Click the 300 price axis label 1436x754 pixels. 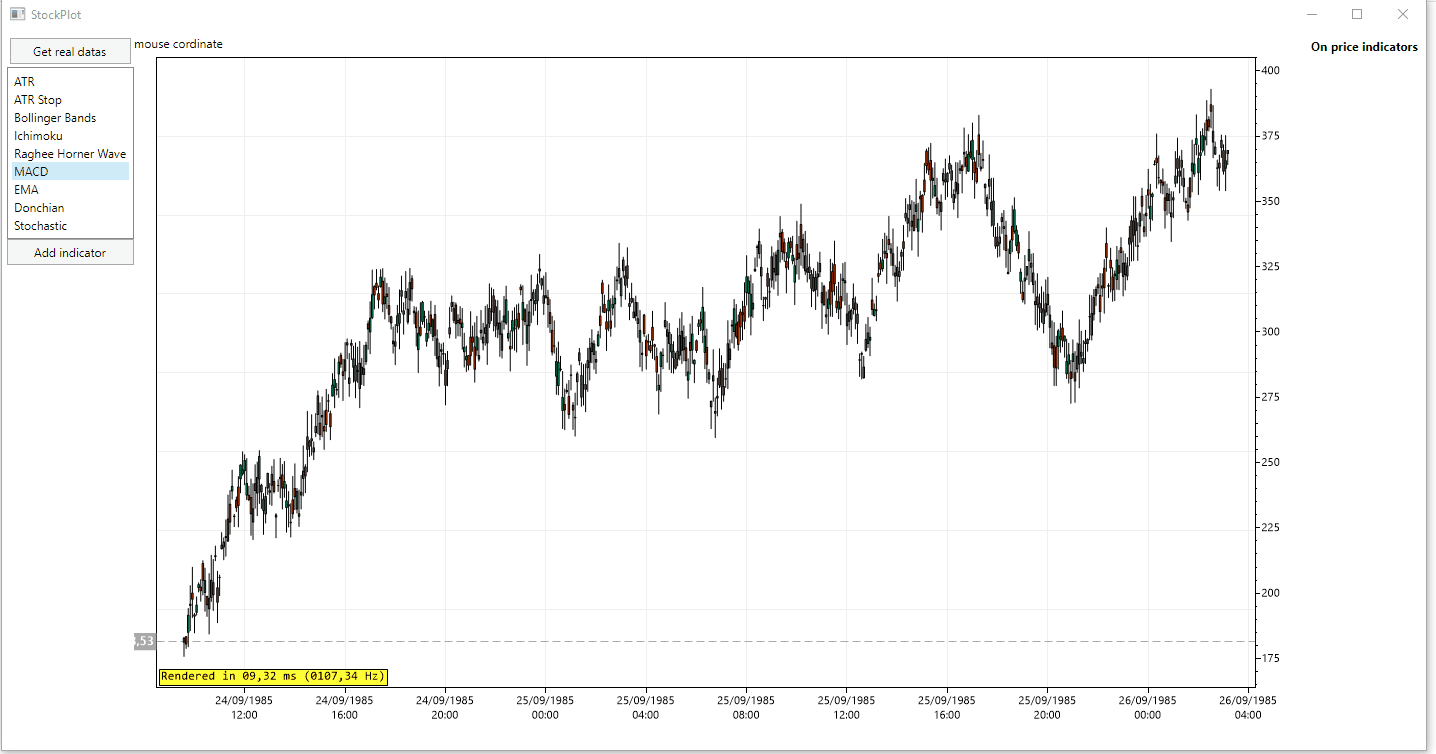pyautogui.click(x=1271, y=332)
